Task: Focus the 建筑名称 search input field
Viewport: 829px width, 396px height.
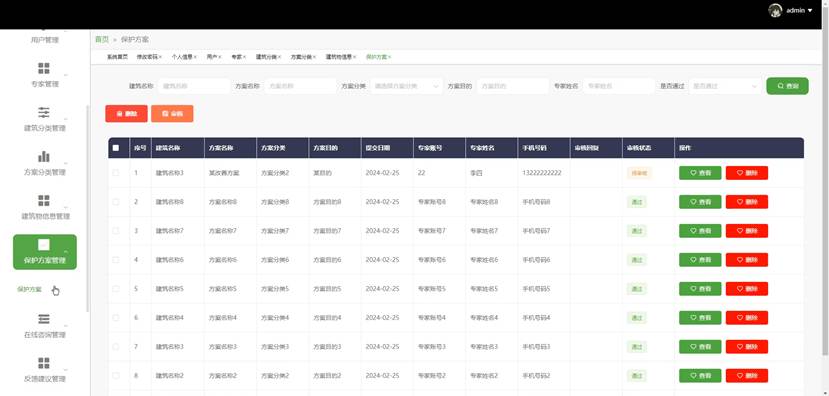Action: pos(194,86)
